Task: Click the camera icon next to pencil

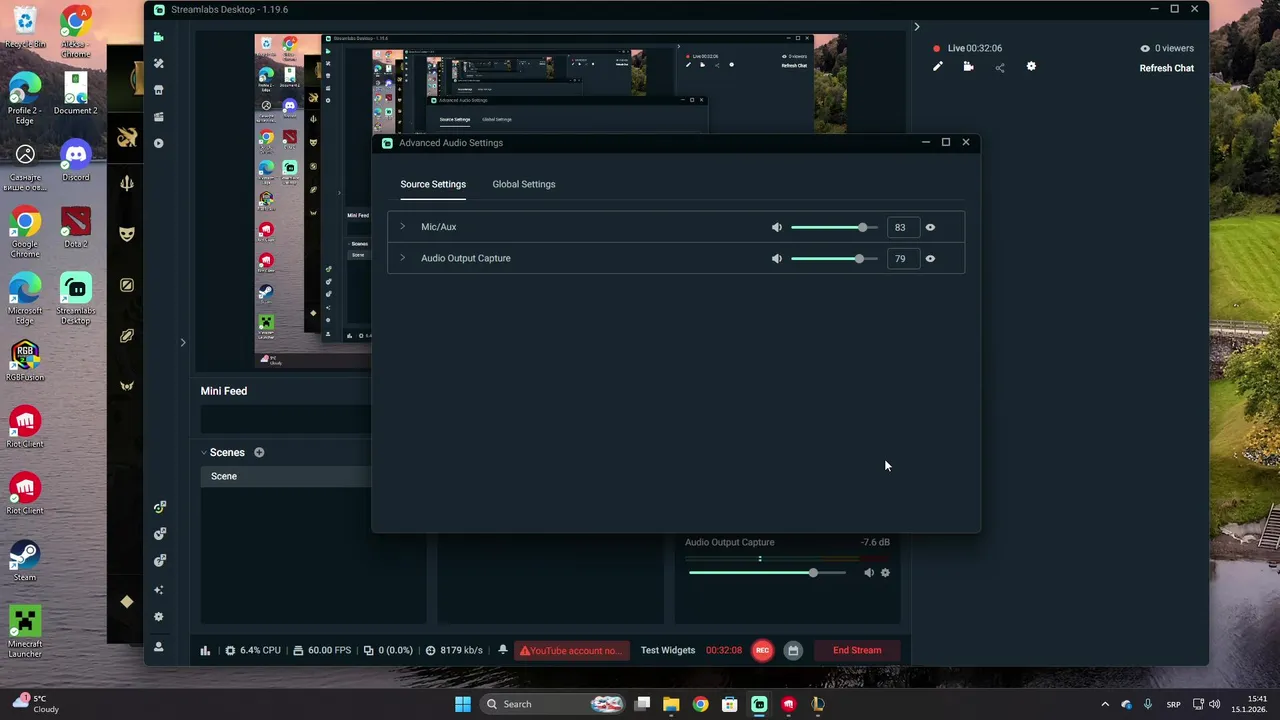Action: [968, 67]
